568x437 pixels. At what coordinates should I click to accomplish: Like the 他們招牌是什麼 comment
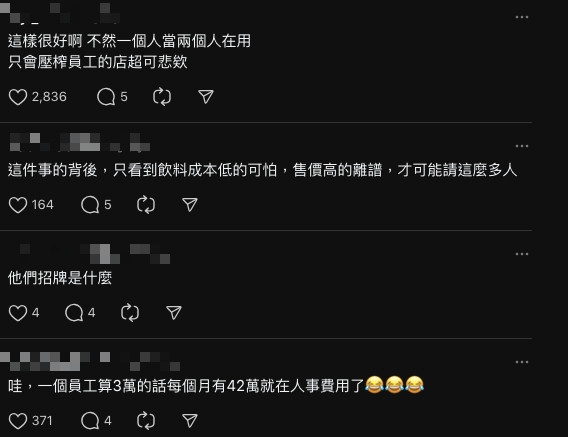pyautogui.click(x=18, y=313)
